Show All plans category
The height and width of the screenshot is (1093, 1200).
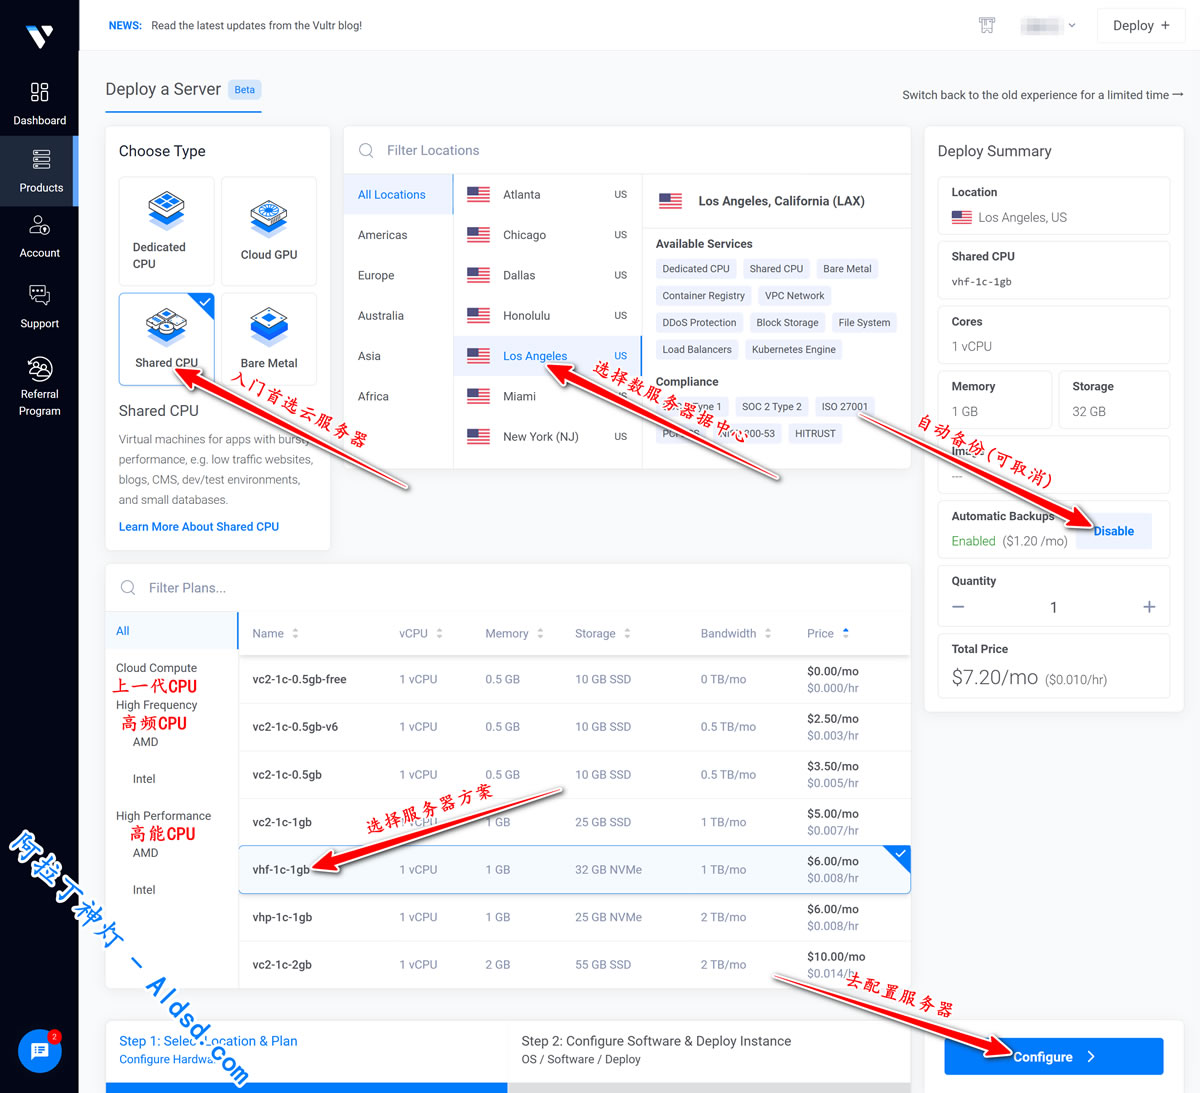(172, 631)
